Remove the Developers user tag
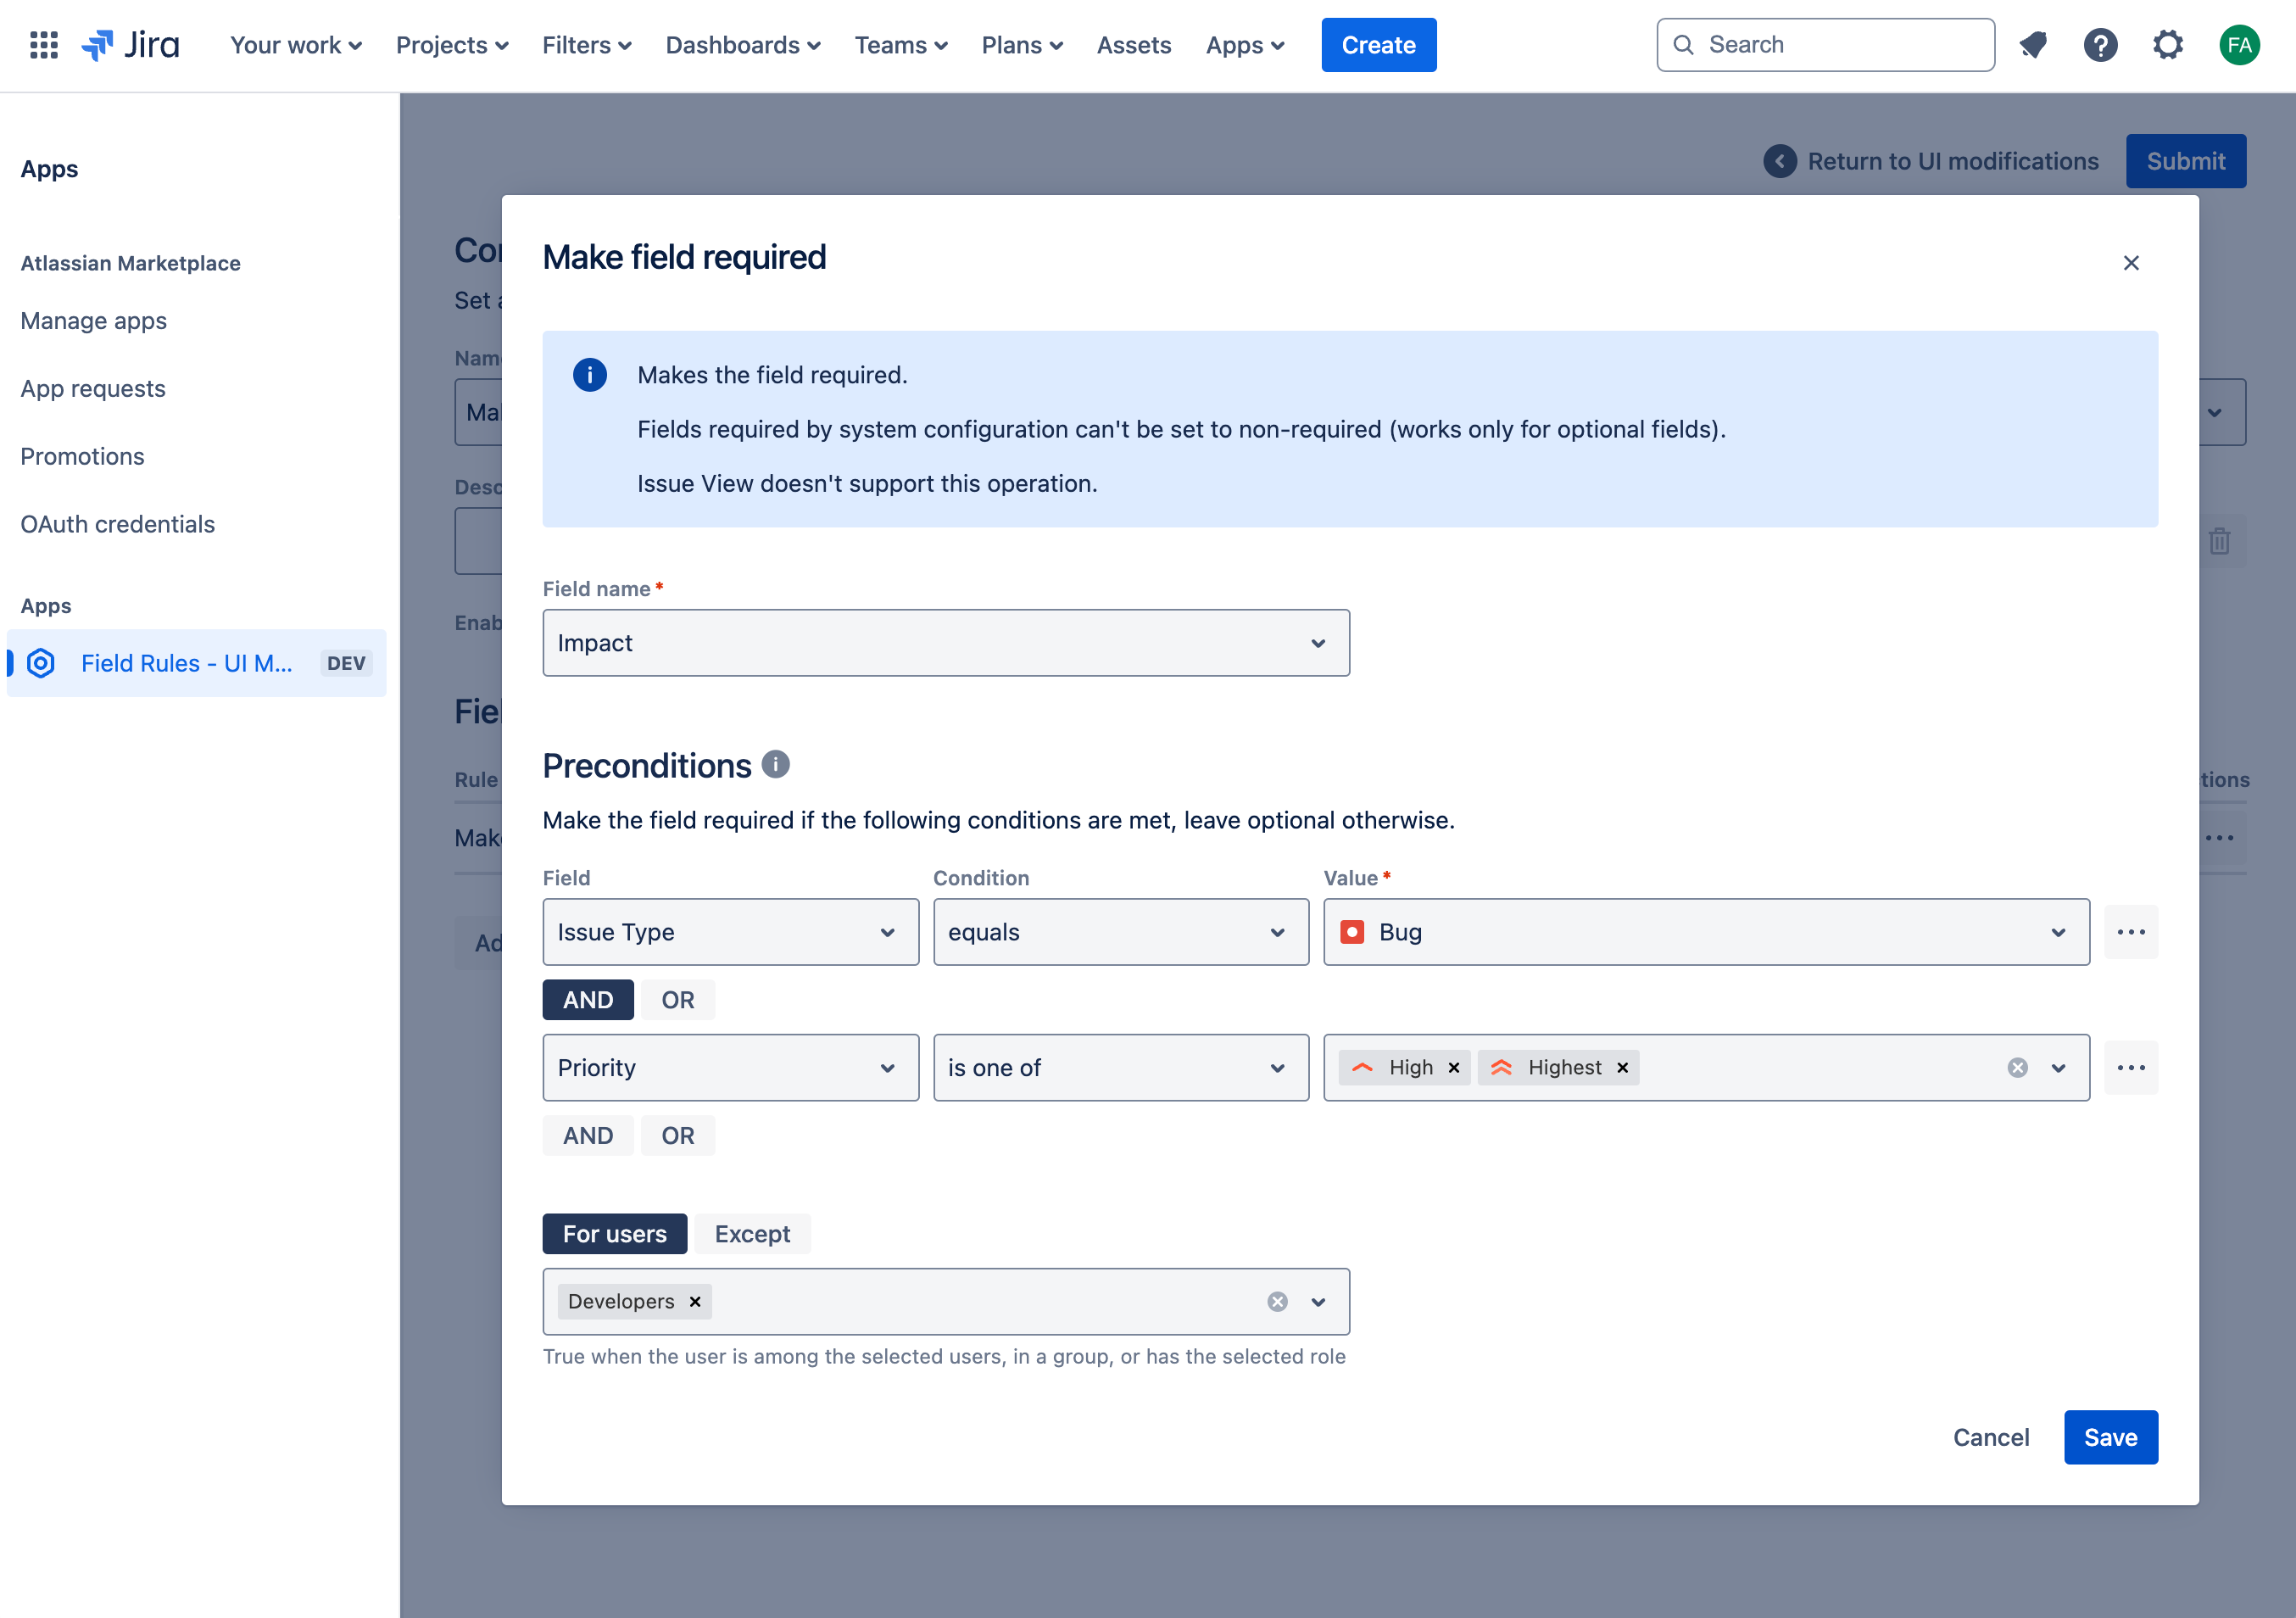This screenshot has width=2296, height=1618. point(695,1302)
